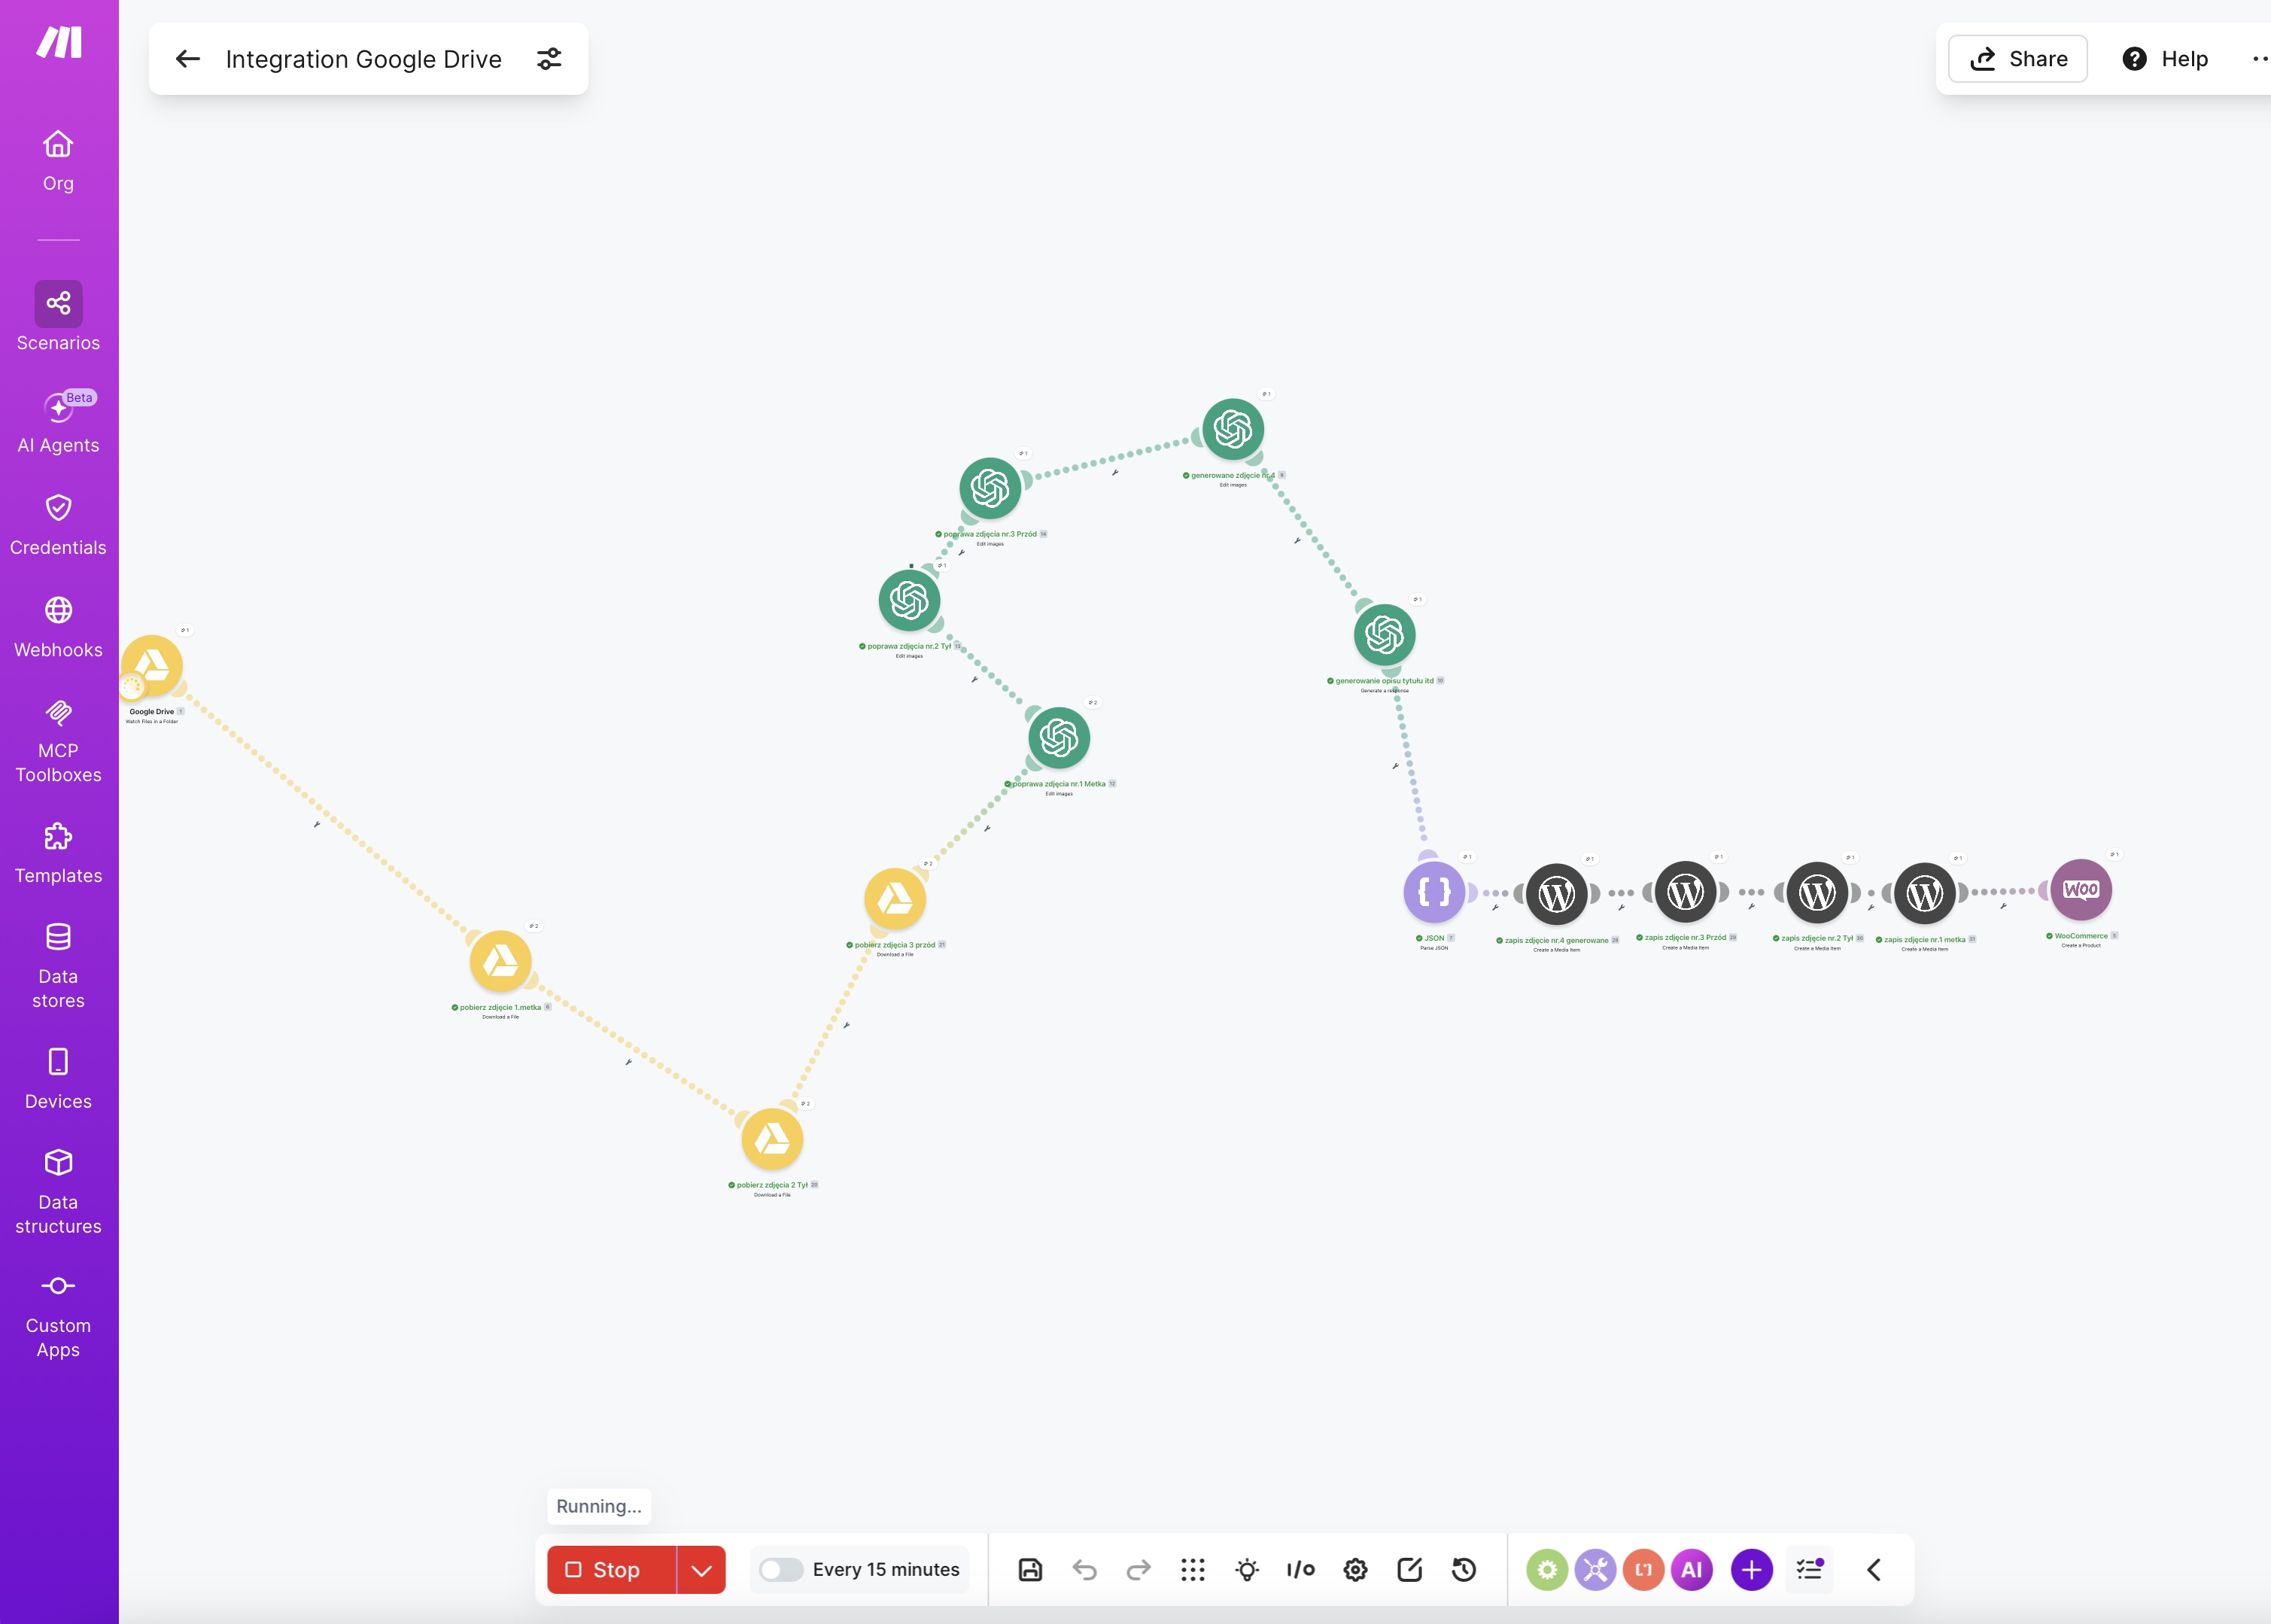2271x1624 pixels.
Task: Click the Make logo in the sidebar
Action: [59, 43]
